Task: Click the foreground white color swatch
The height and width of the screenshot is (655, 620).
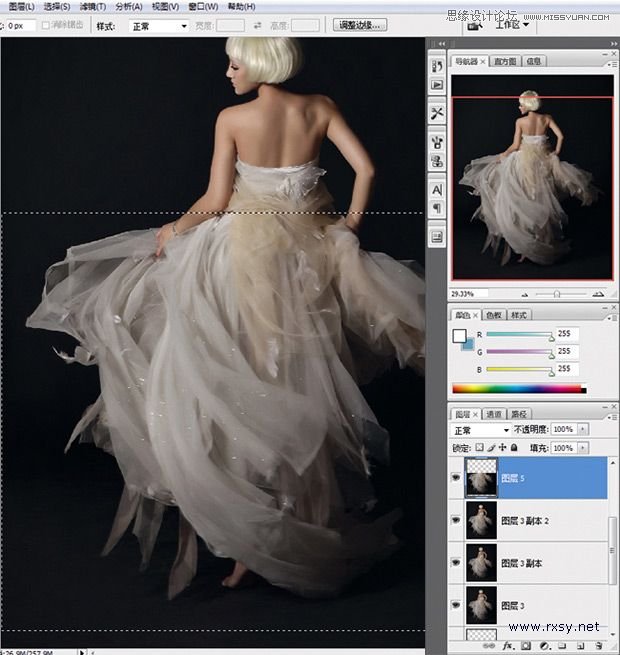Action: click(x=459, y=335)
